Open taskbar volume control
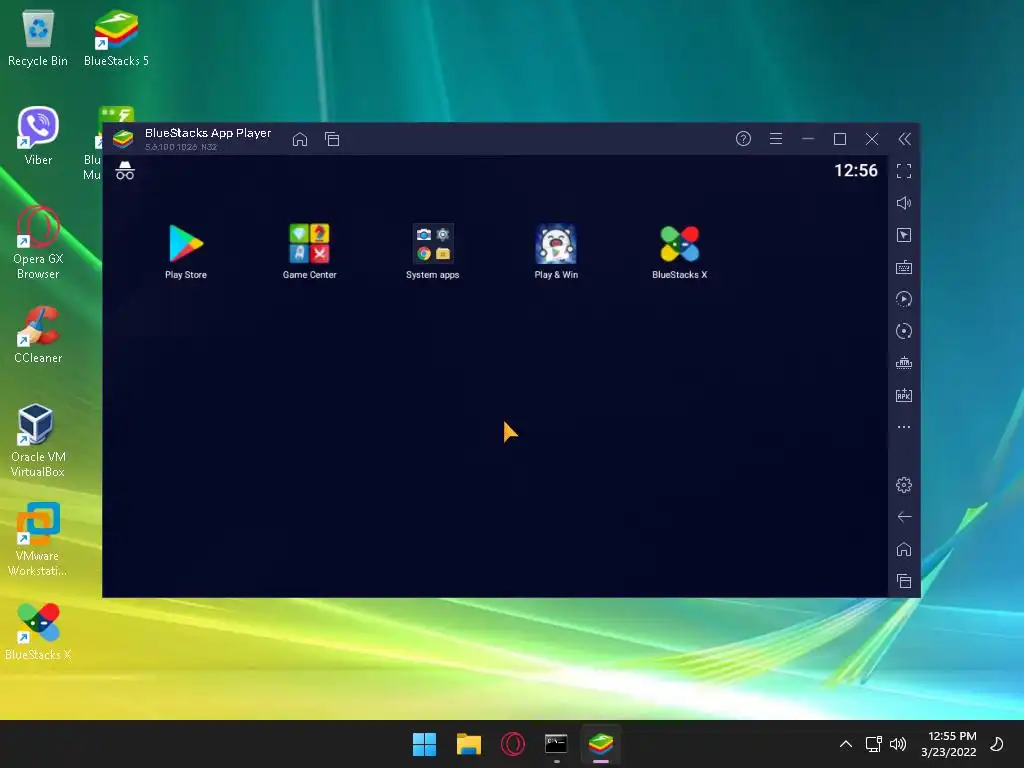This screenshot has height=768, width=1024. tap(899, 744)
